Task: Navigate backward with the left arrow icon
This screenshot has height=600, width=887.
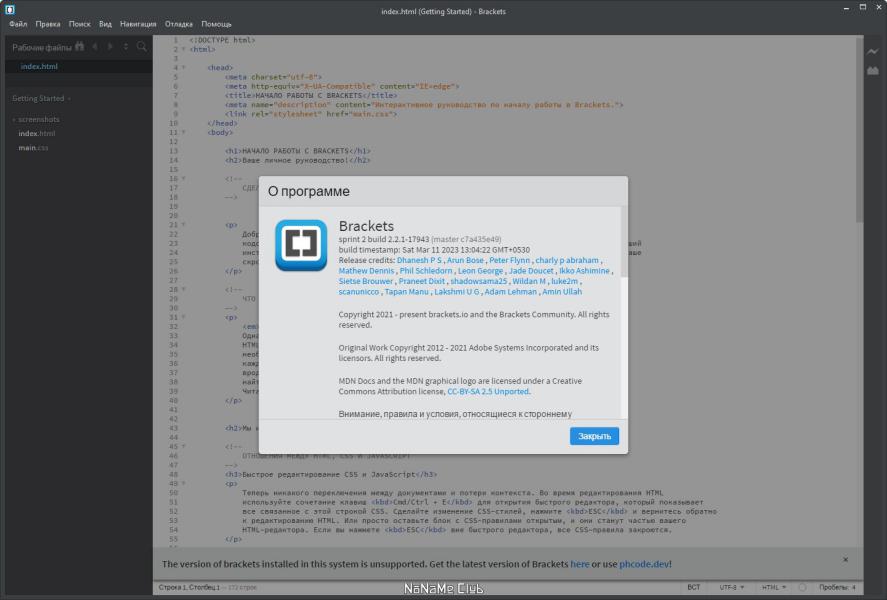Action: [x=95, y=47]
